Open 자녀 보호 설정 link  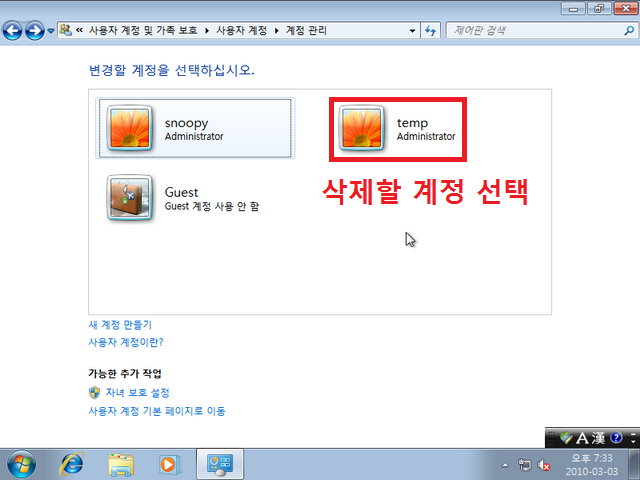point(138,393)
